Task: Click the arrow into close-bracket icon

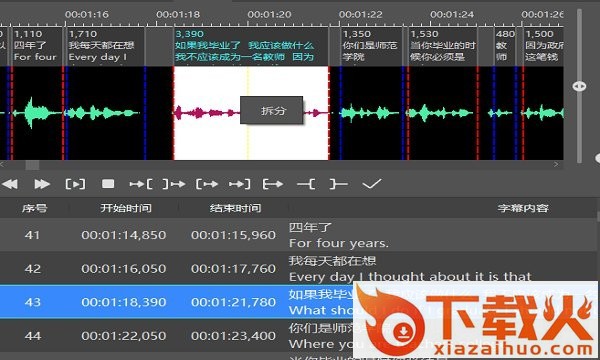Action: [240, 184]
